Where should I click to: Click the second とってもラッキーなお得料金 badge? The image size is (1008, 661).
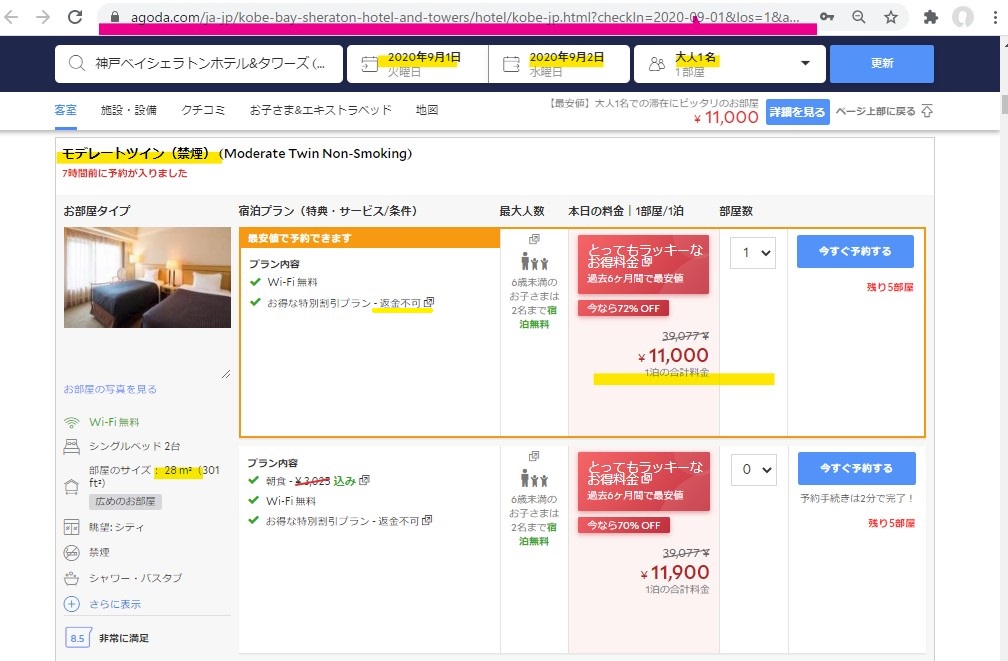(644, 481)
